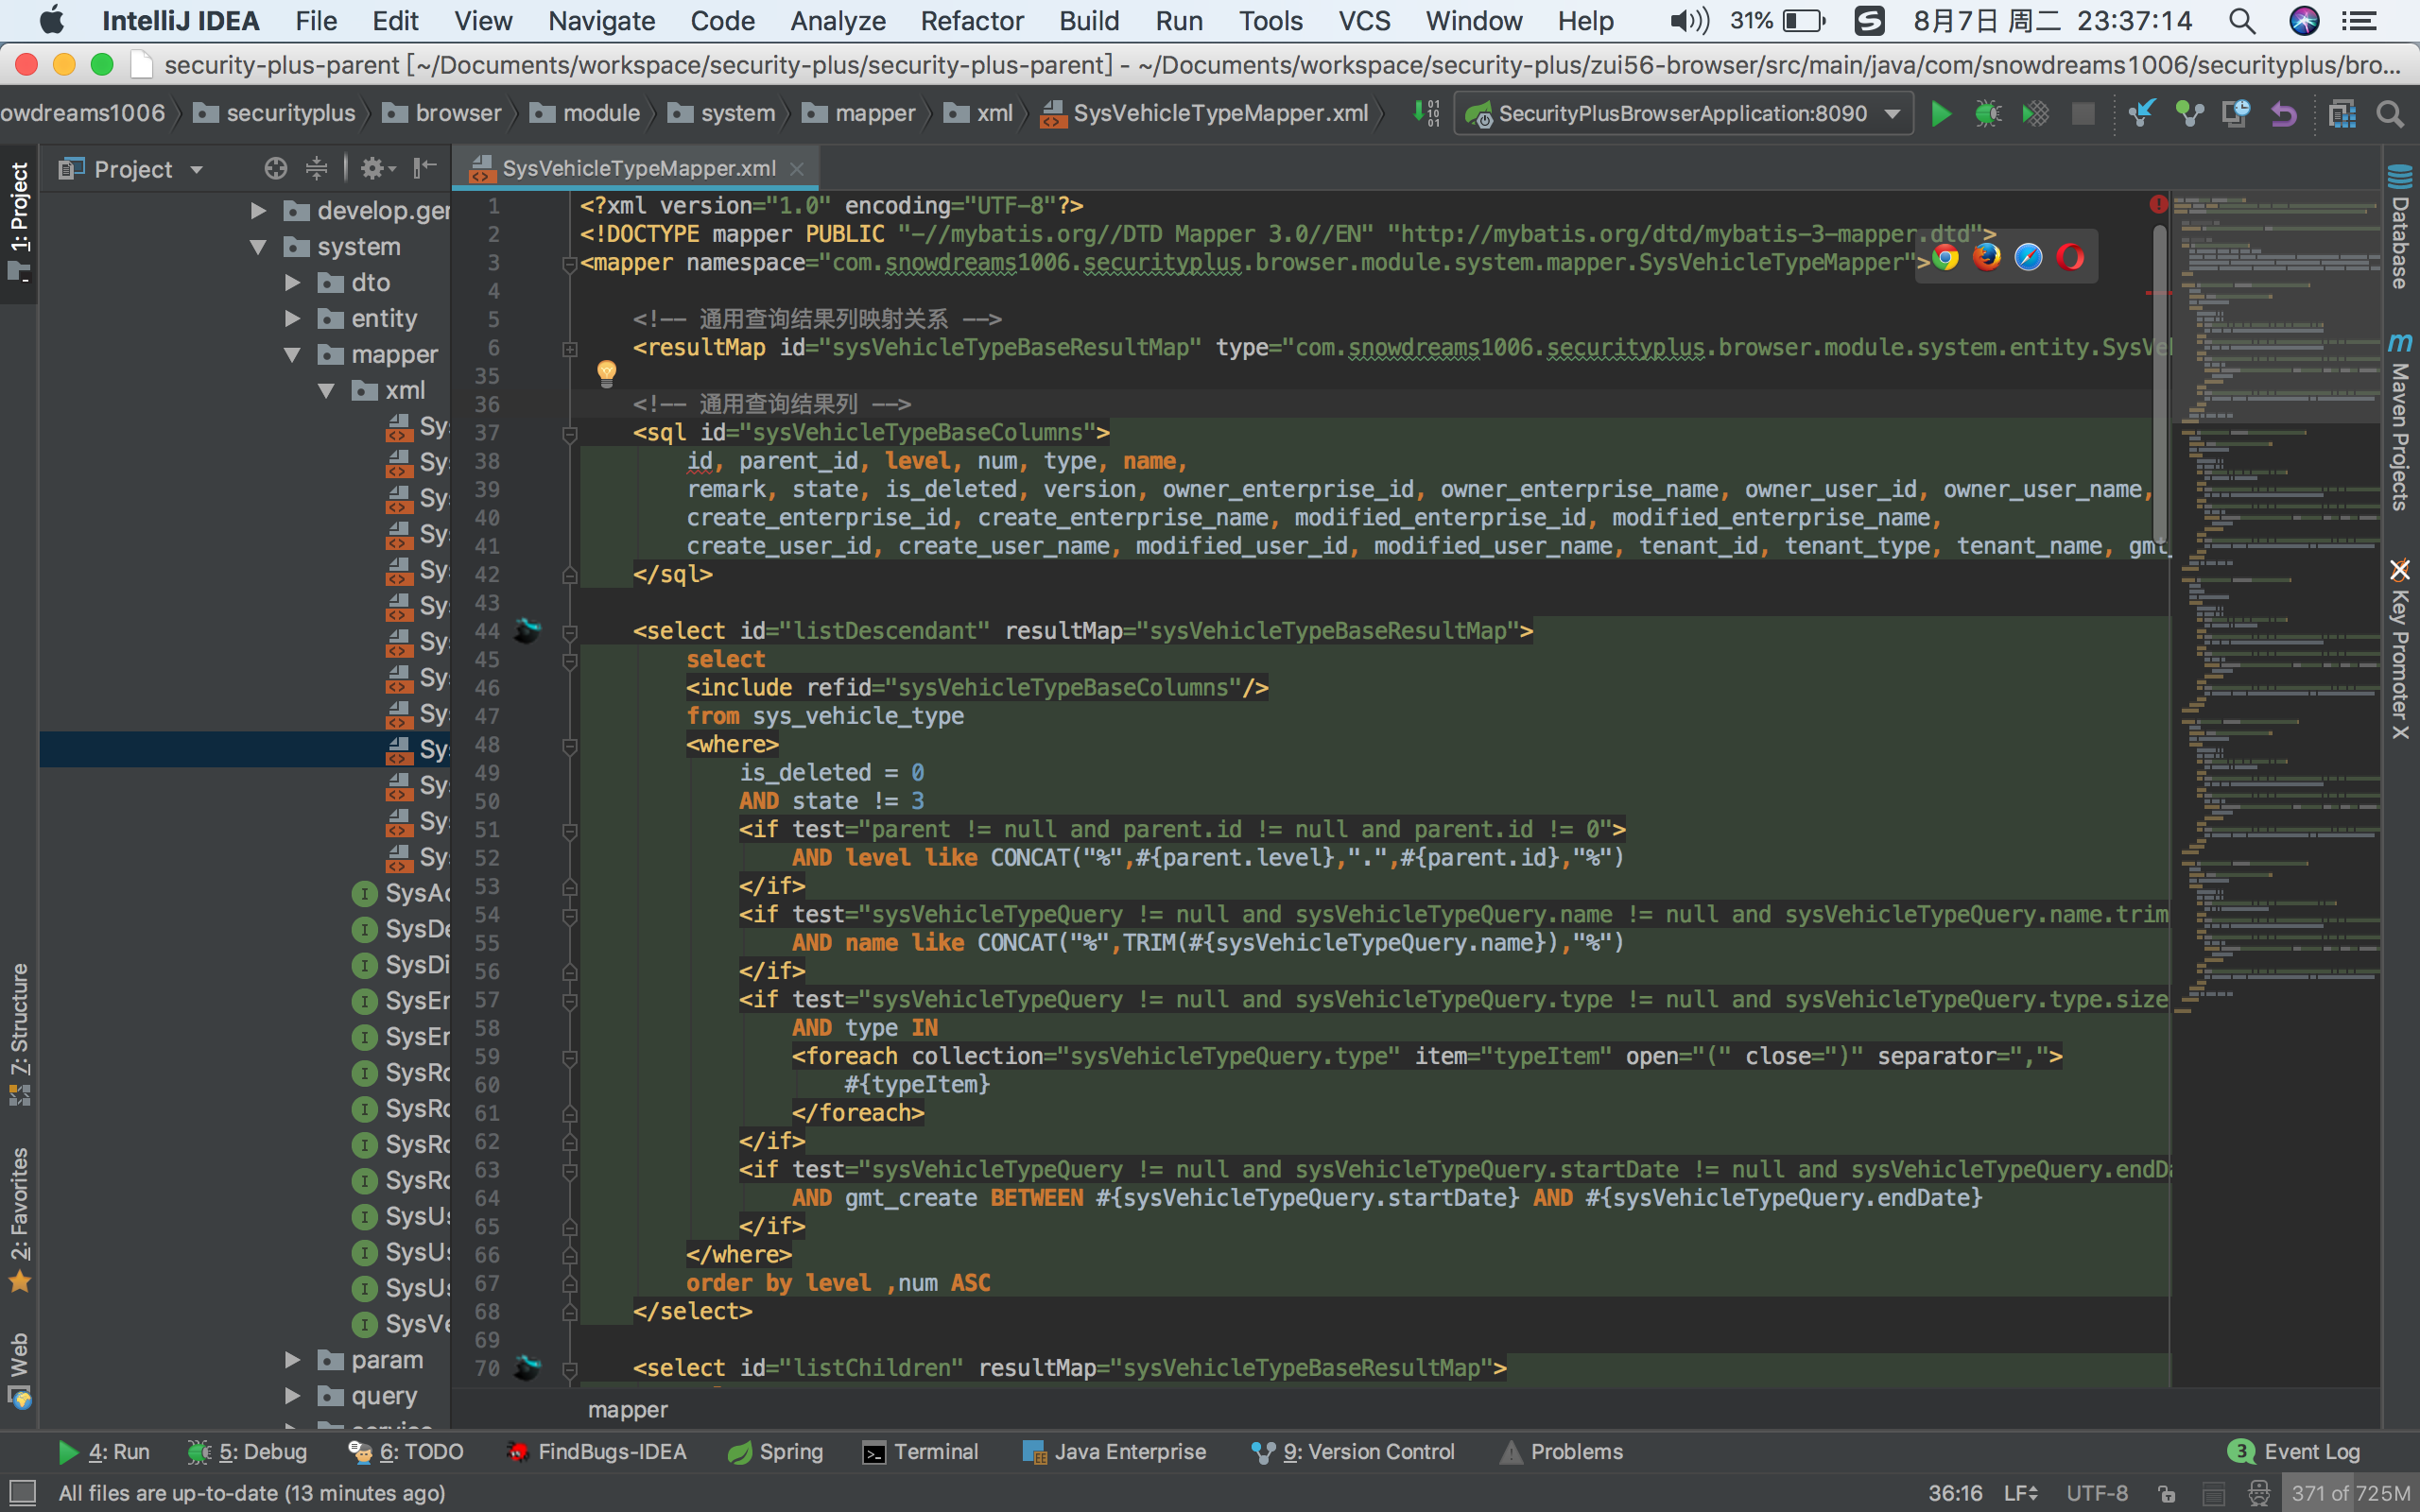Navigate to mapper method from line 70 gutter
The width and height of the screenshot is (2420, 1512).
coord(527,1367)
